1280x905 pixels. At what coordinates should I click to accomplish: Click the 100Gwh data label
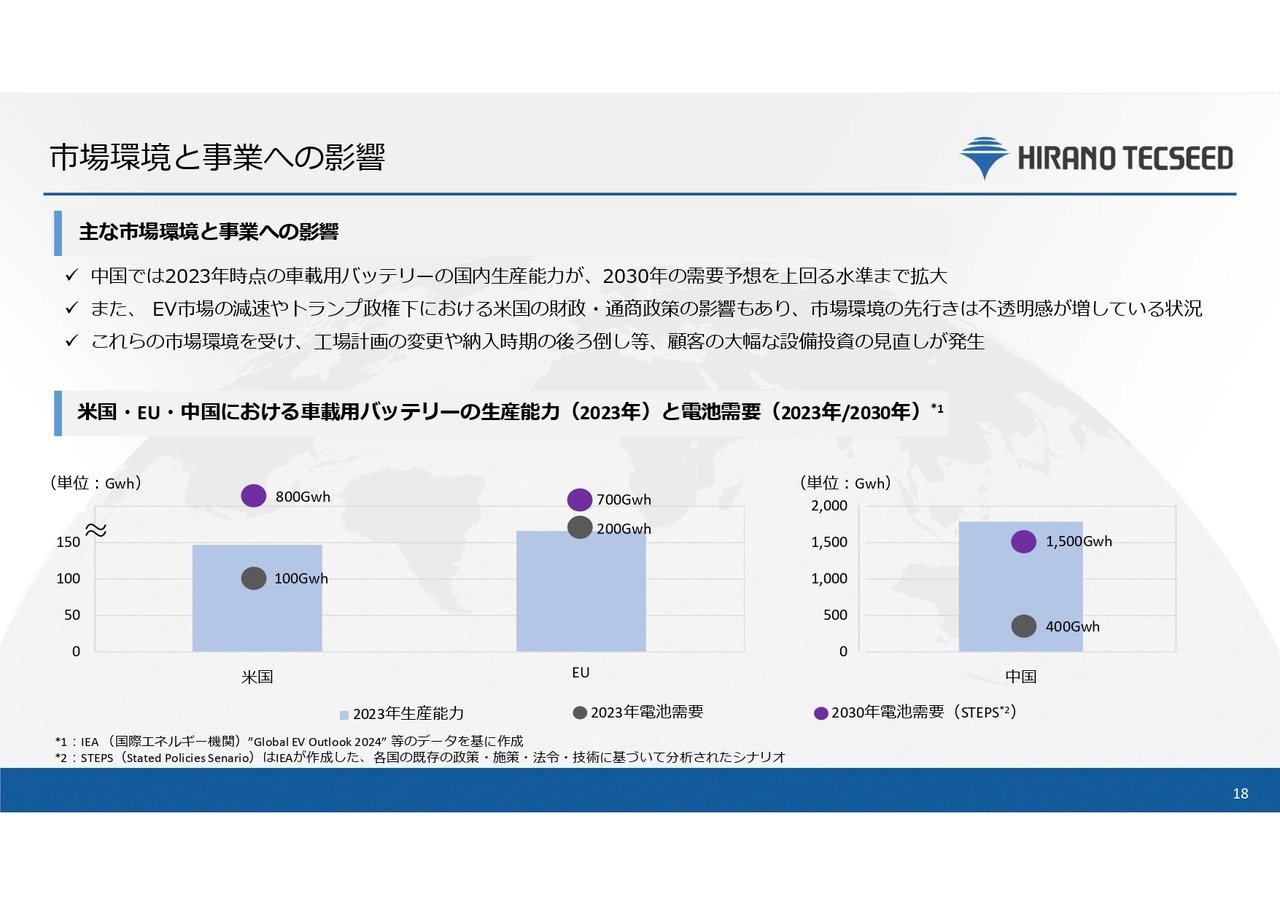(x=301, y=578)
